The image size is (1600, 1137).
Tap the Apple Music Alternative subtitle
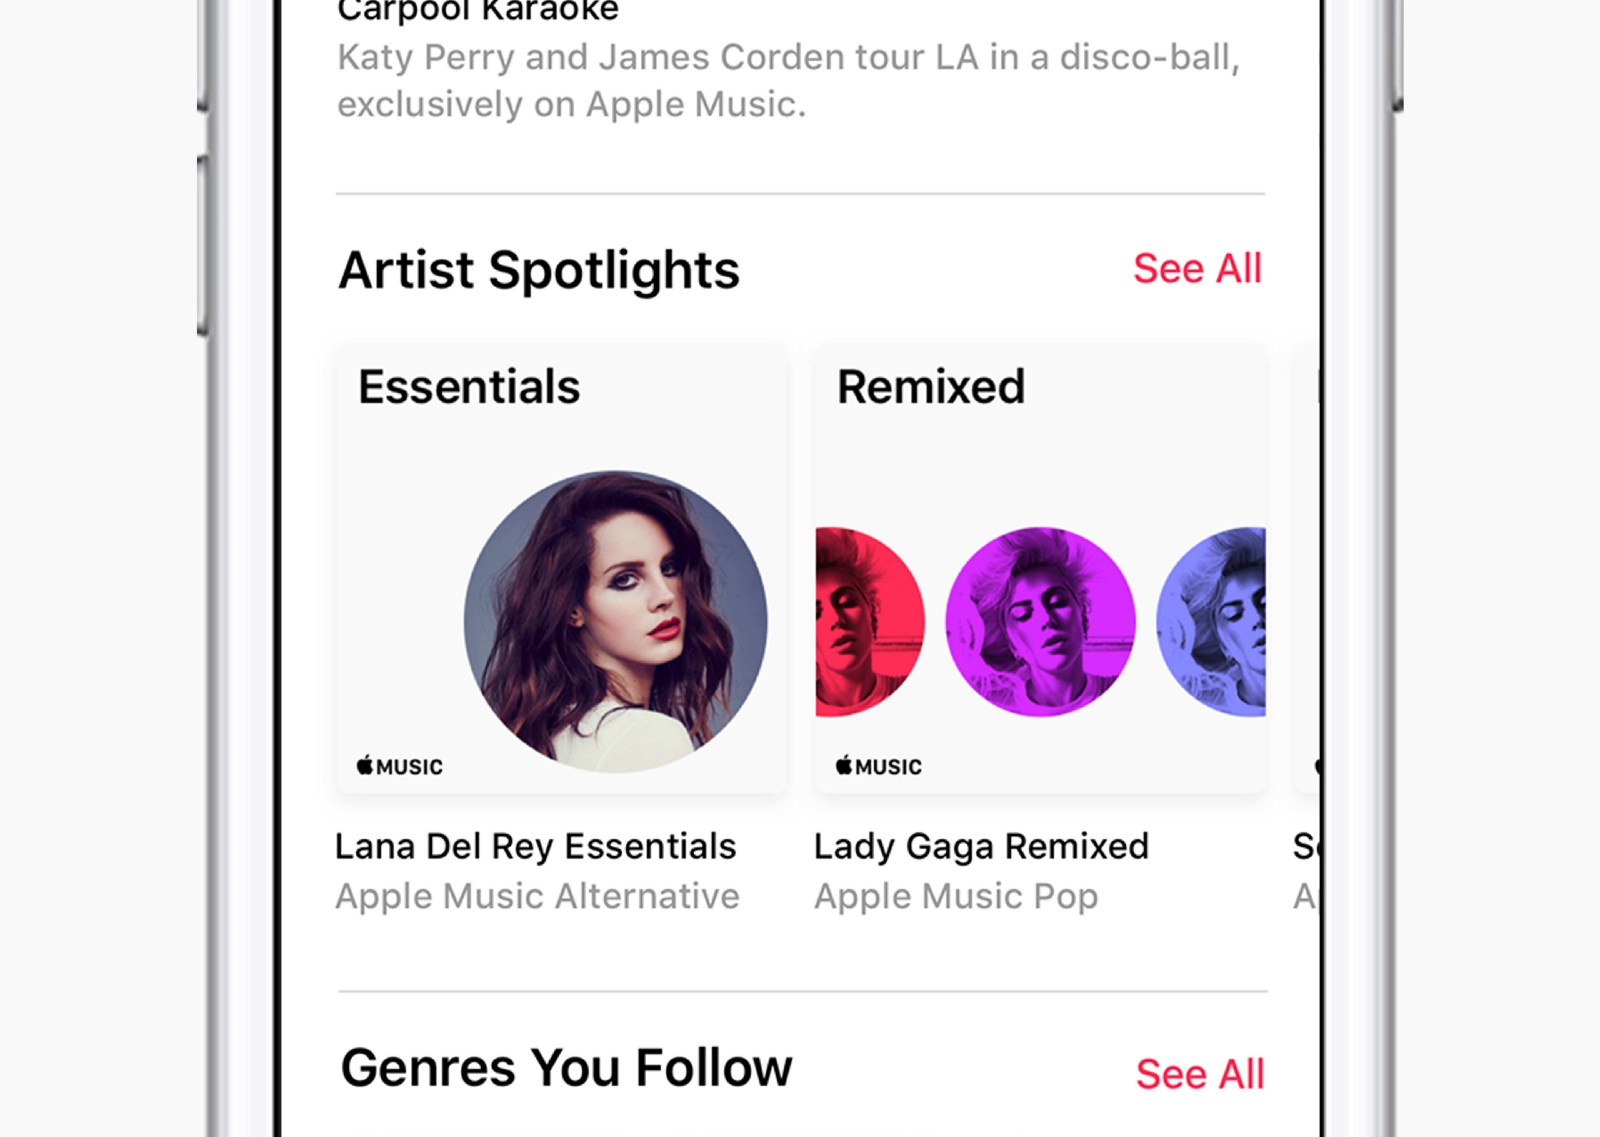pyautogui.click(x=537, y=896)
